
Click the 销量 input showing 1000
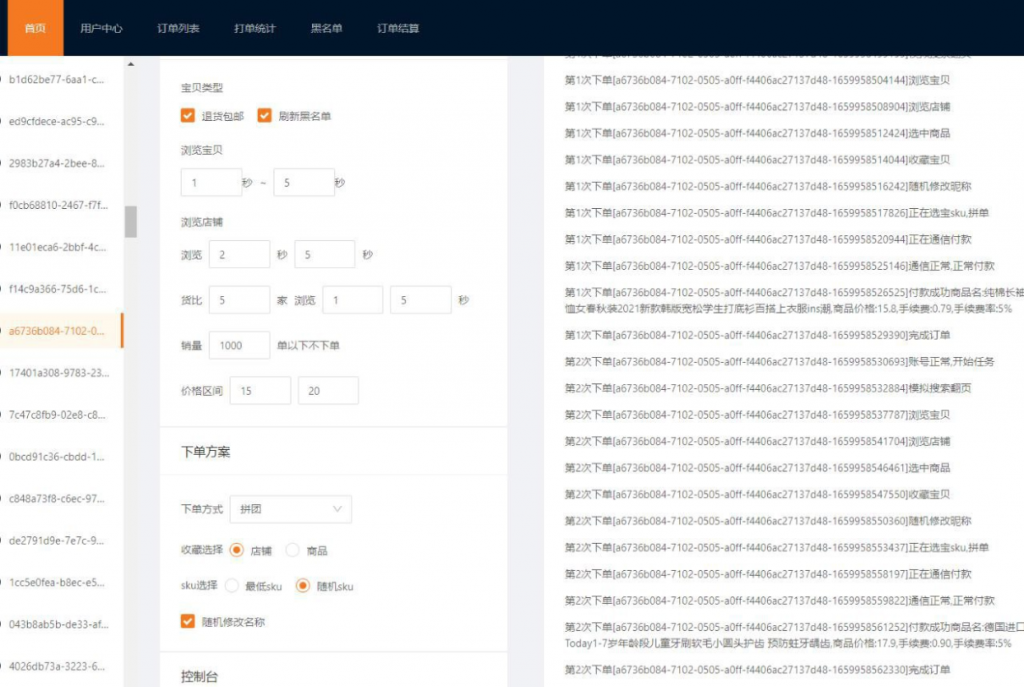click(x=239, y=345)
